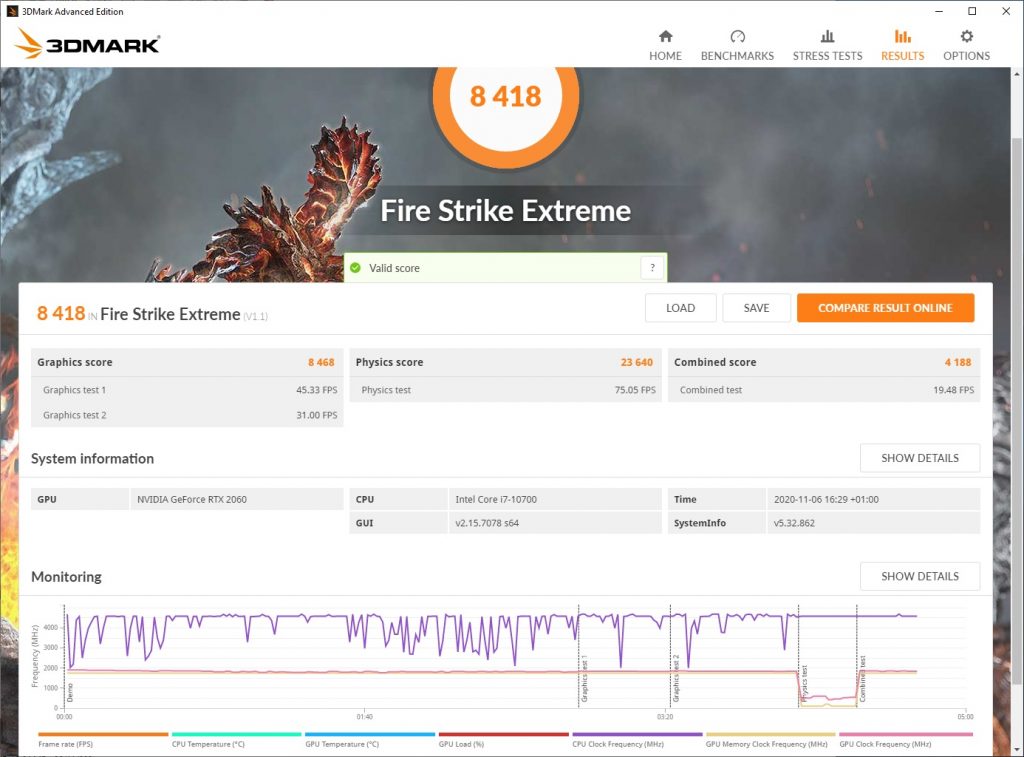Click the Physics test marker on chart
The height and width of the screenshot is (757, 1024).
pyautogui.click(x=804, y=683)
